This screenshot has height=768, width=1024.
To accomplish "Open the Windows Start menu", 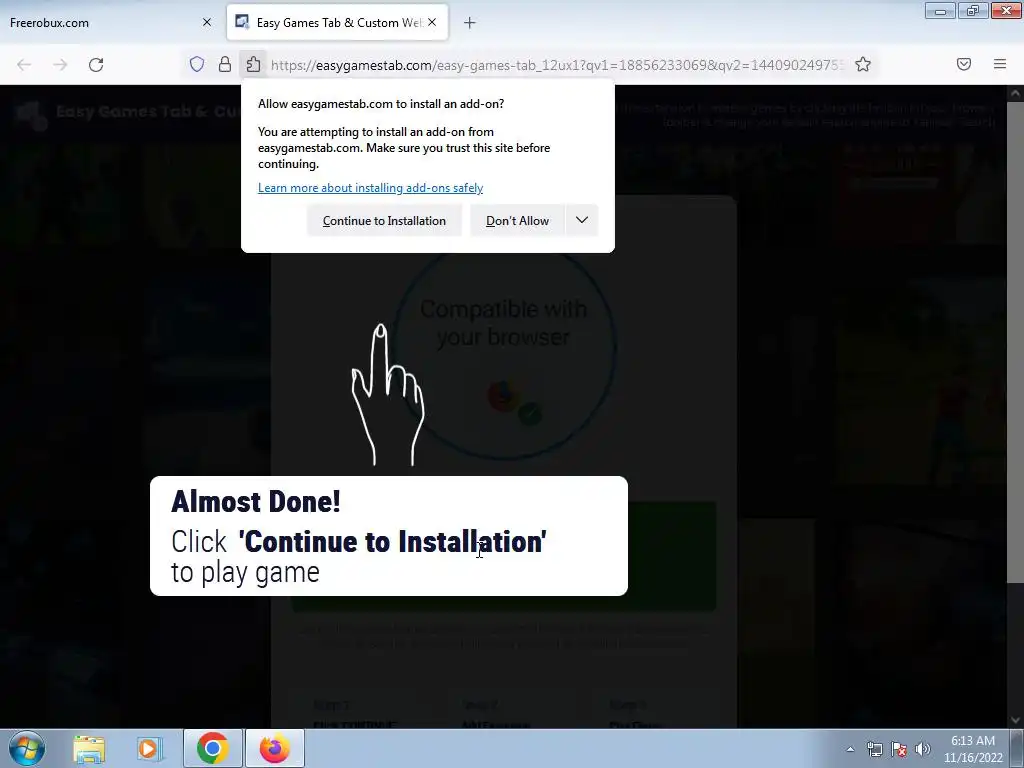I will pyautogui.click(x=27, y=748).
